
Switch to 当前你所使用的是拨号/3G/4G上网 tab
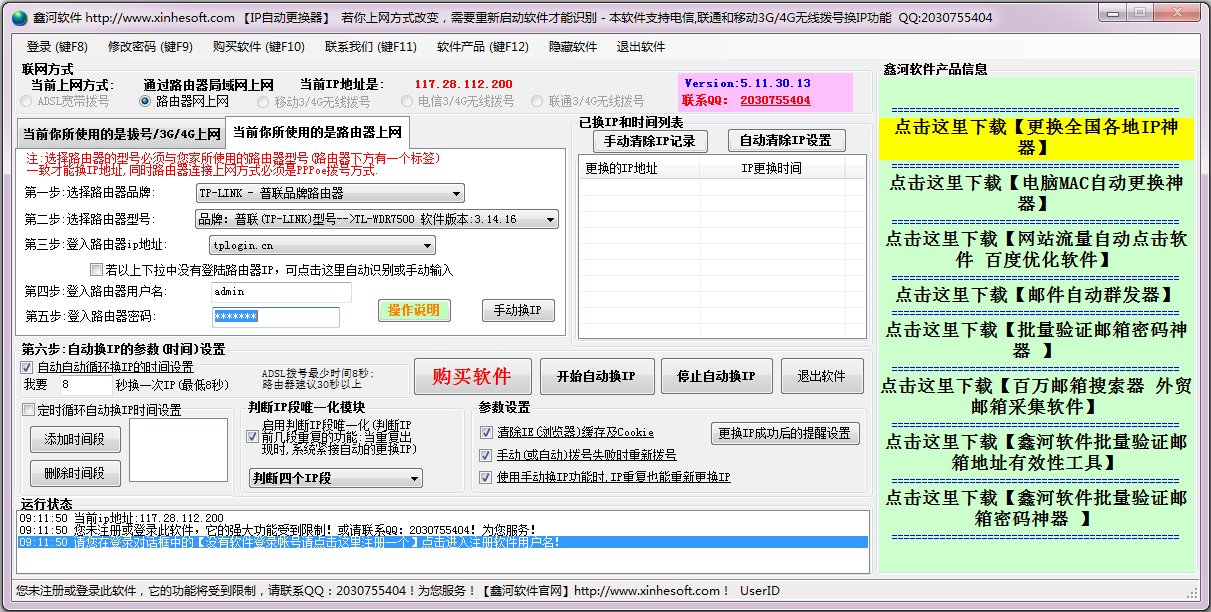point(121,133)
